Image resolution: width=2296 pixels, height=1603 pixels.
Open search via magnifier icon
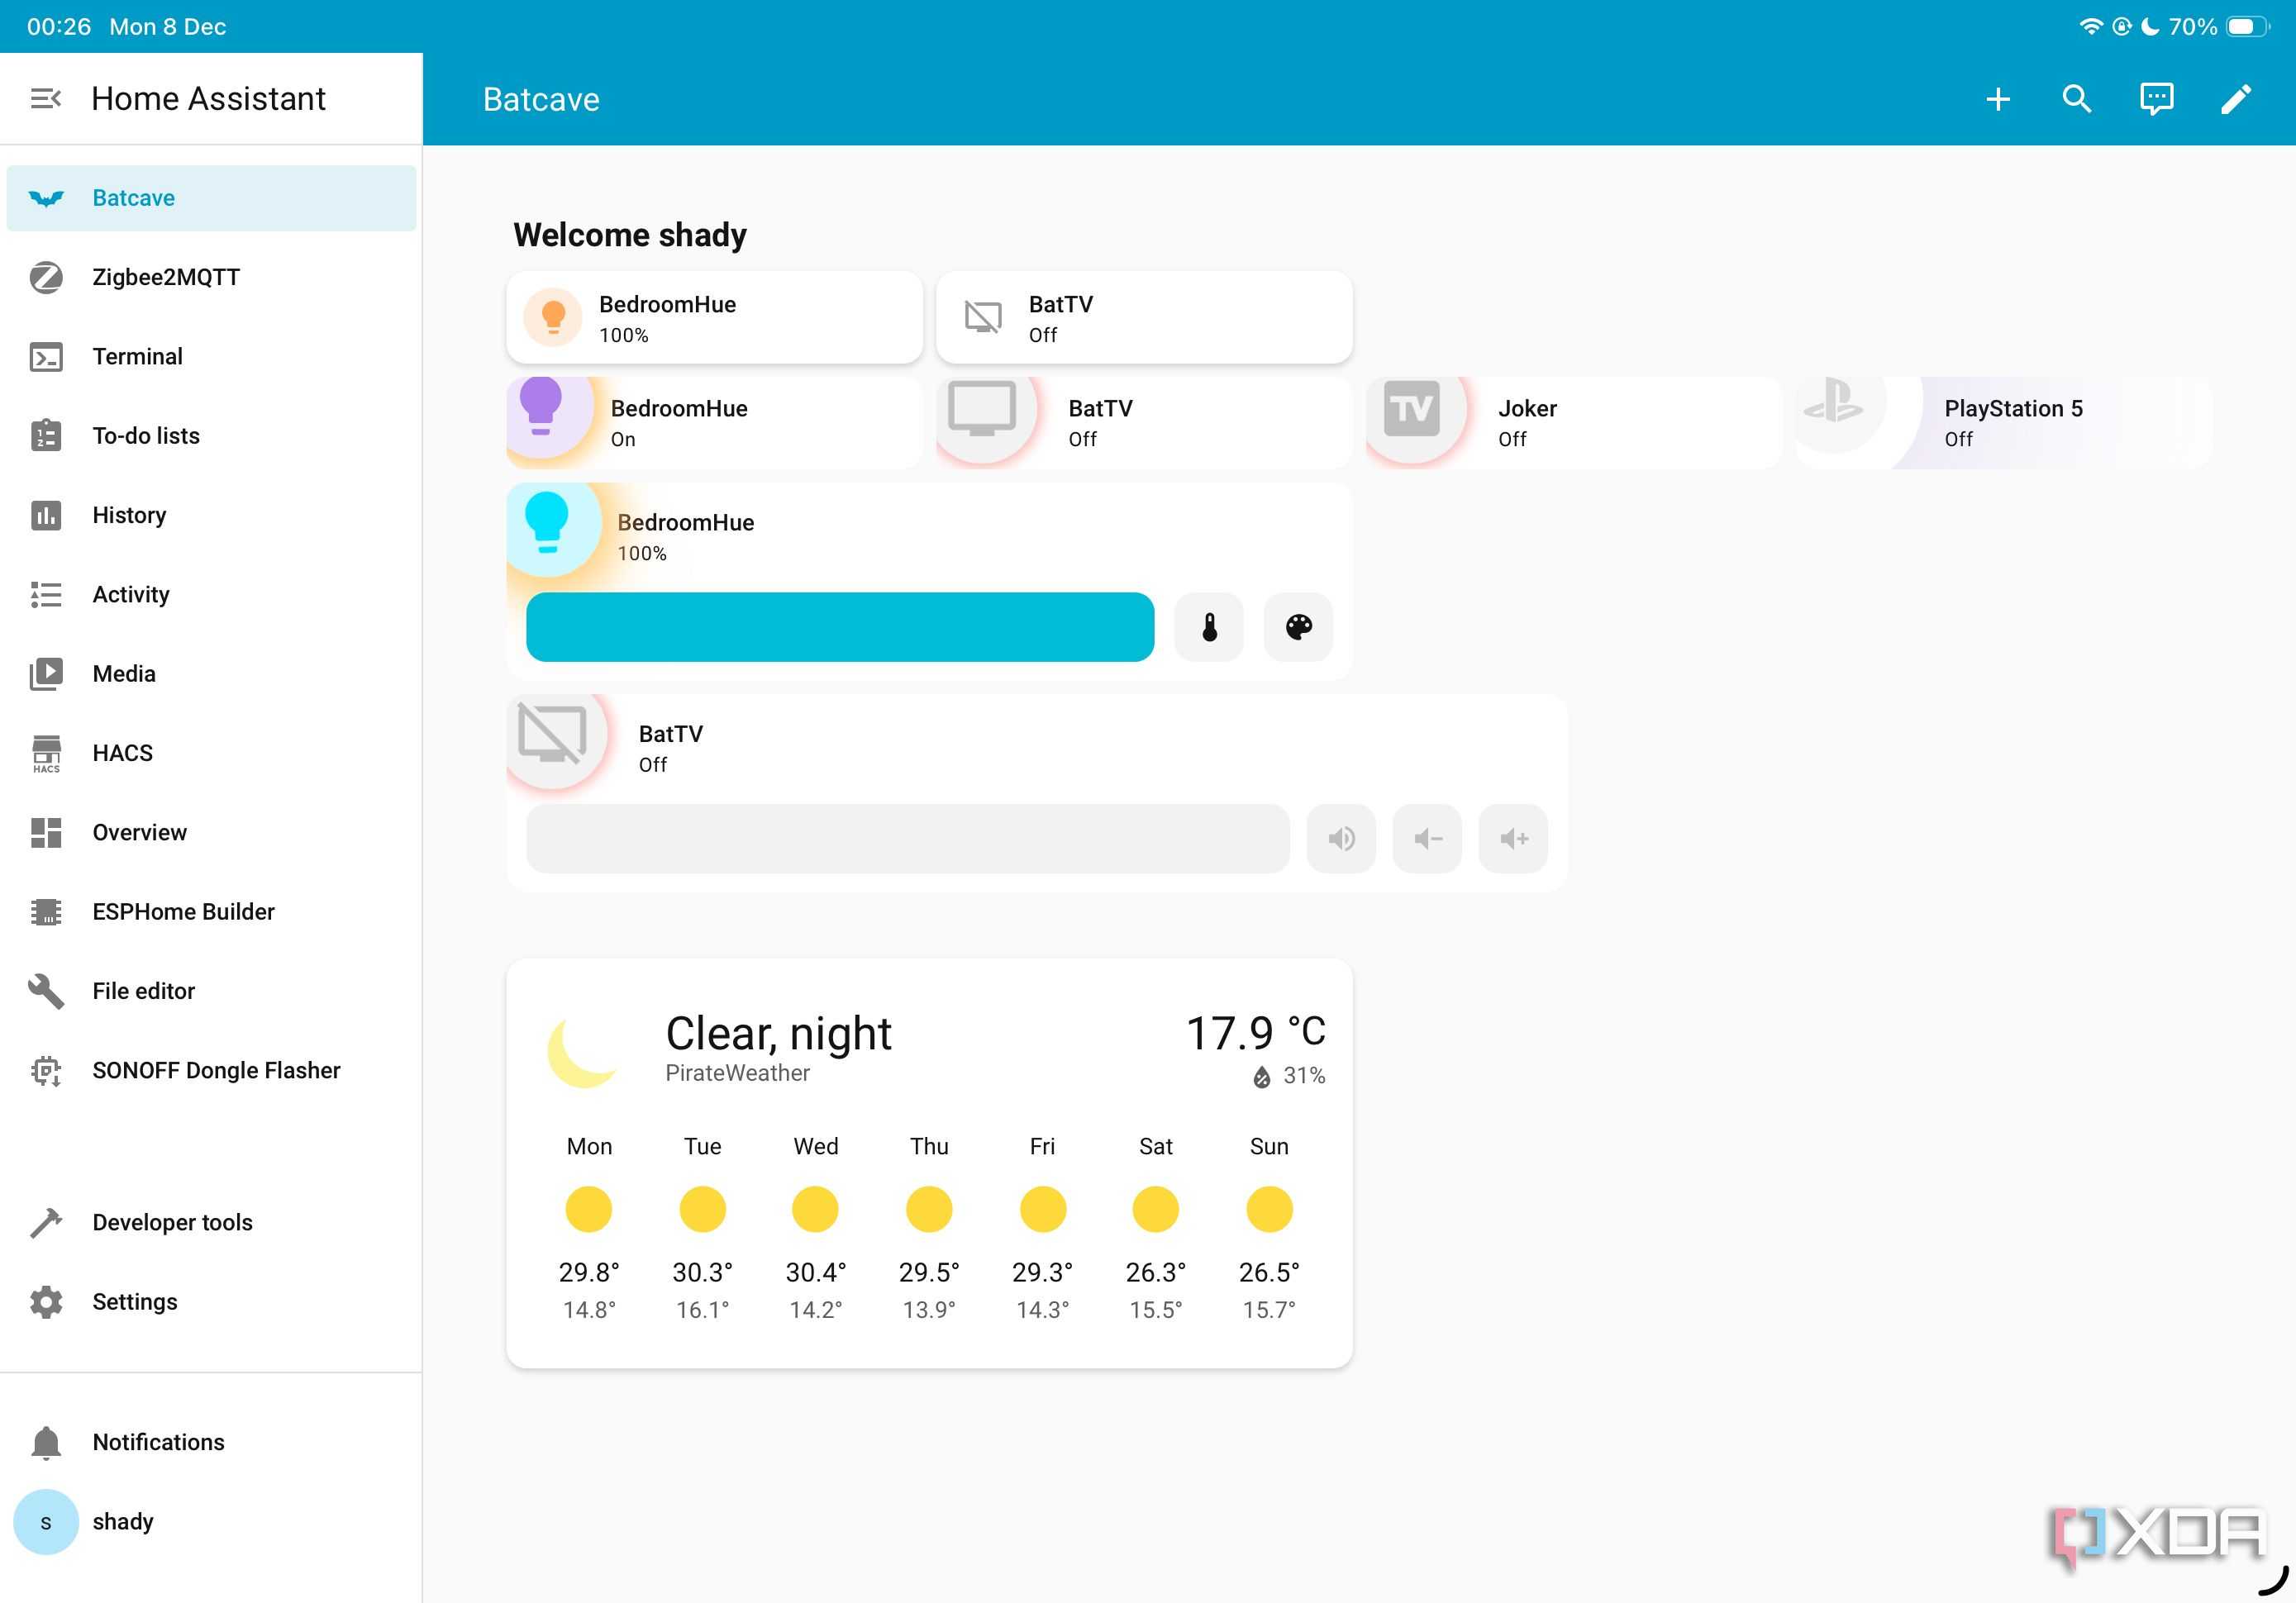click(x=2077, y=99)
